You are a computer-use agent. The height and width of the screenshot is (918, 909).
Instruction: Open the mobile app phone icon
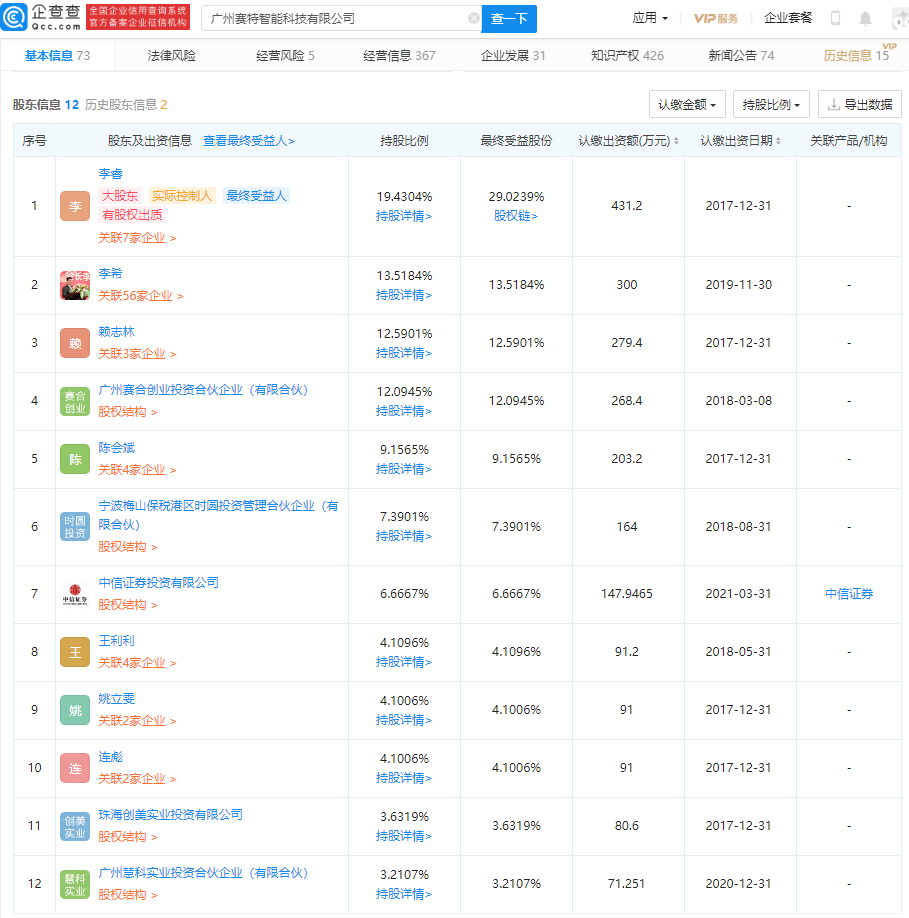[x=836, y=18]
